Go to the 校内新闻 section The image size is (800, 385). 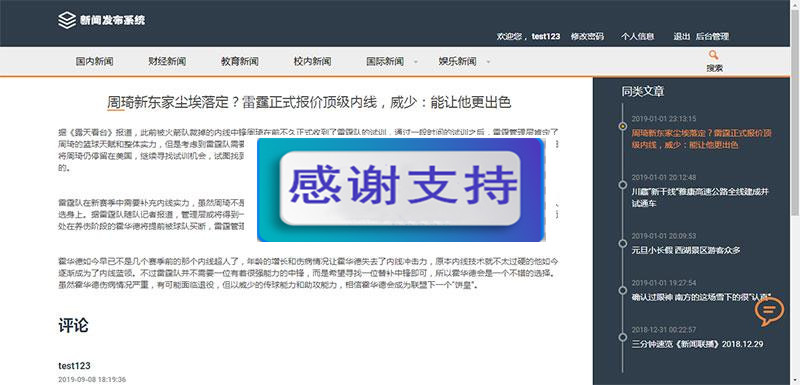[x=312, y=61]
